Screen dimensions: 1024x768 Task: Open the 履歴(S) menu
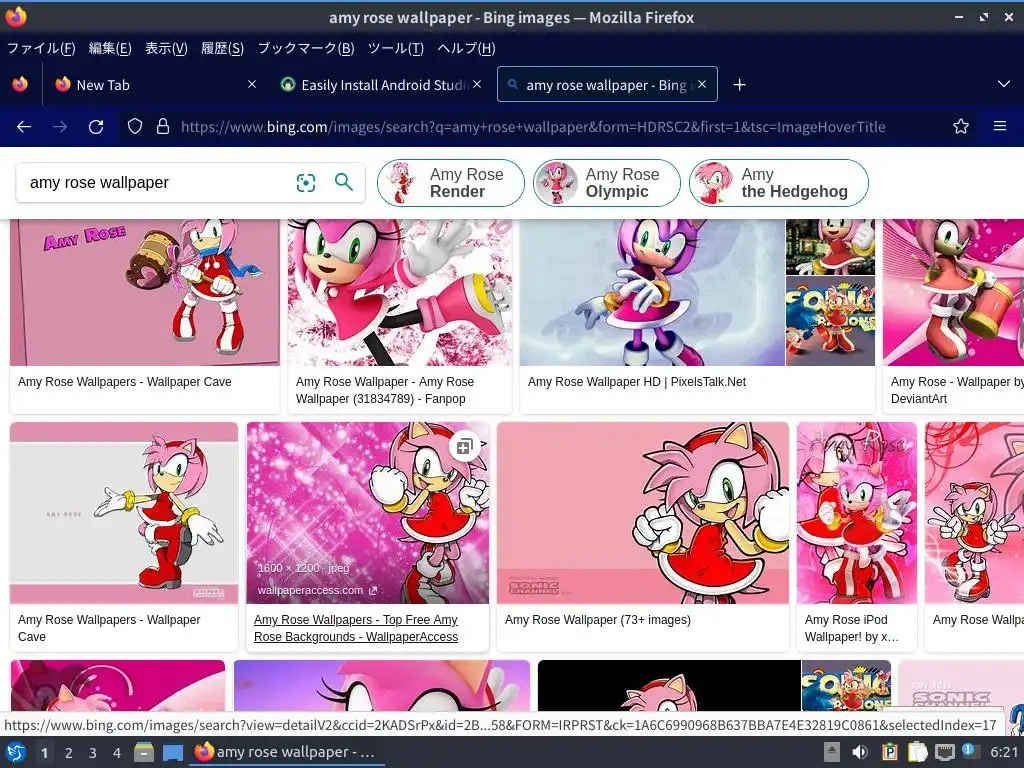(x=222, y=48)
